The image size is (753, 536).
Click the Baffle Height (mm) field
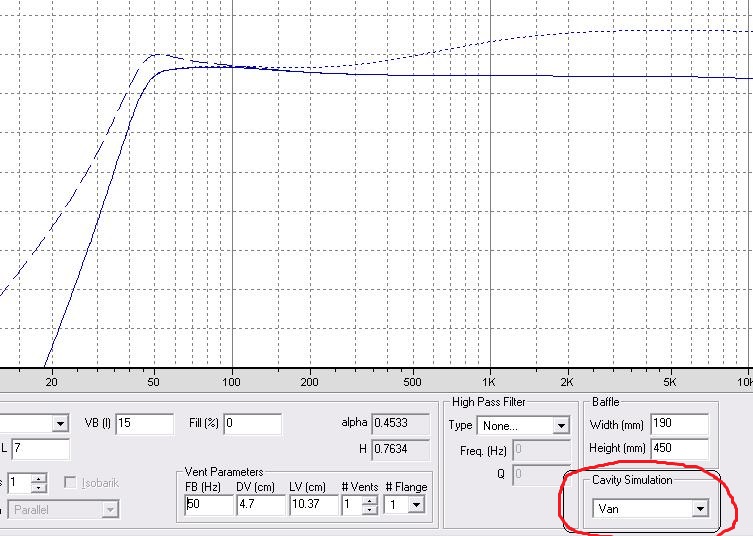tap(680, 449)
